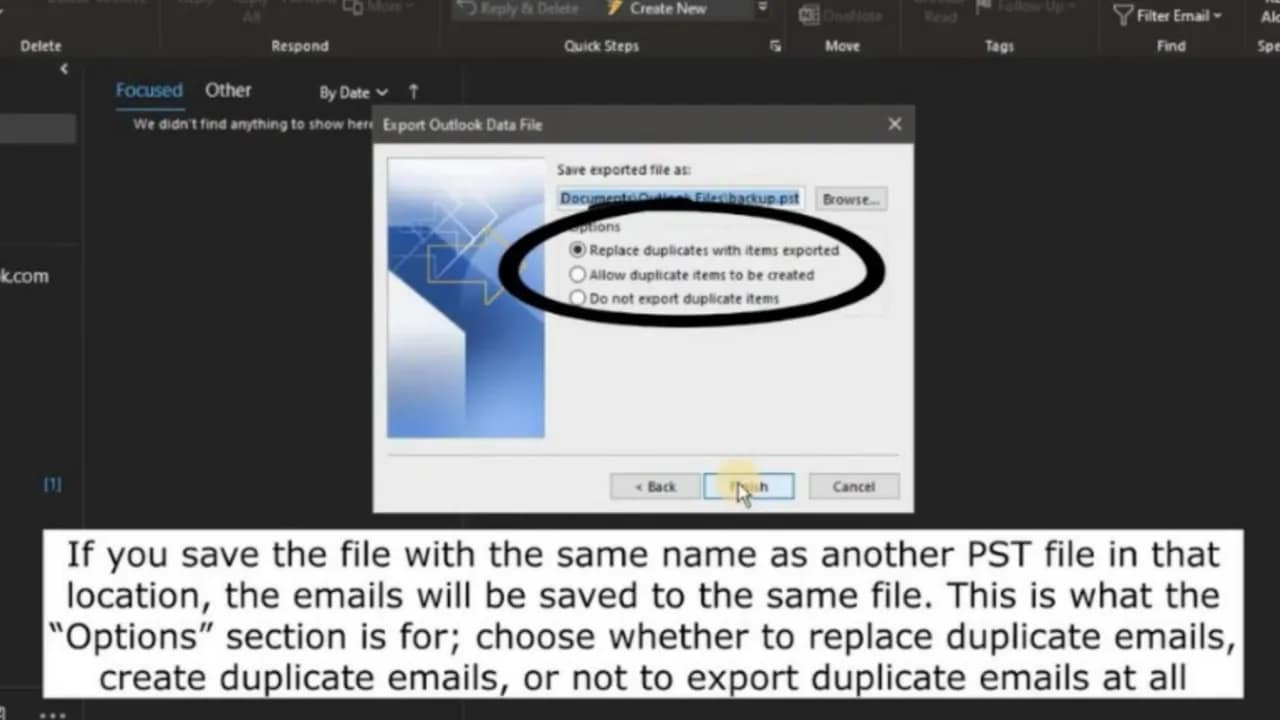Click the Create New quick step lightning icon

coord(614,9)
